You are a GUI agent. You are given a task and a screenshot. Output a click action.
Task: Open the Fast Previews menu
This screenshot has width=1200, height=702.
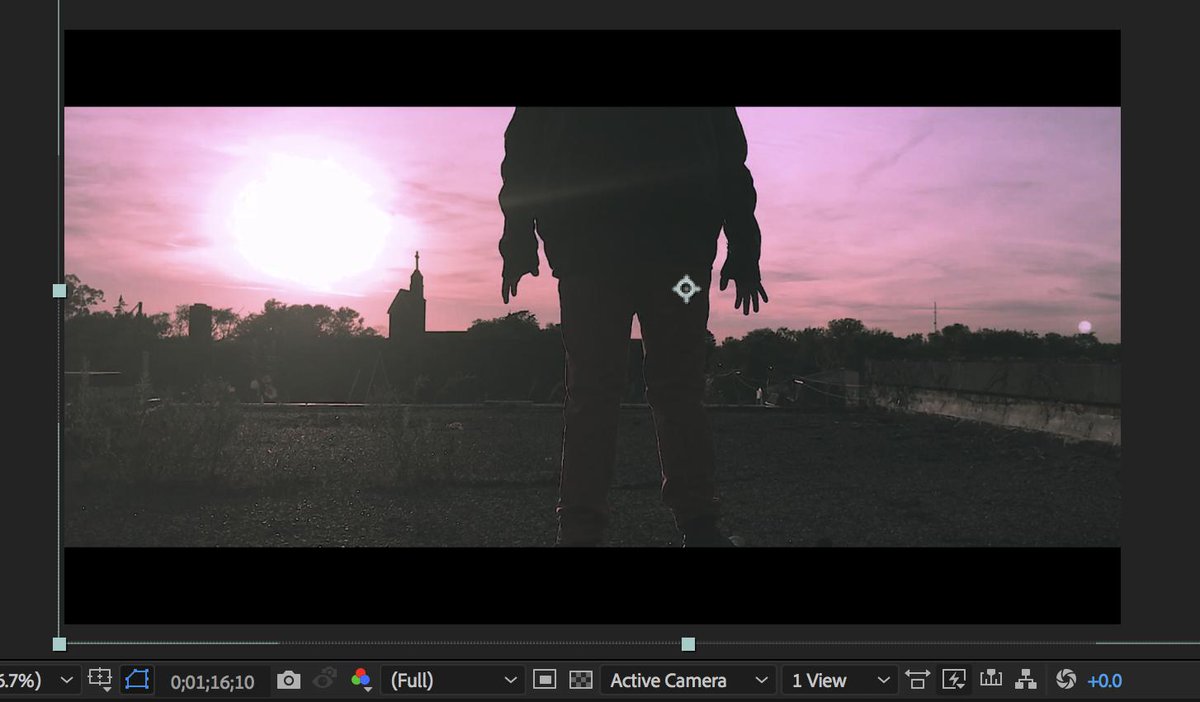[x=953, y=680]
